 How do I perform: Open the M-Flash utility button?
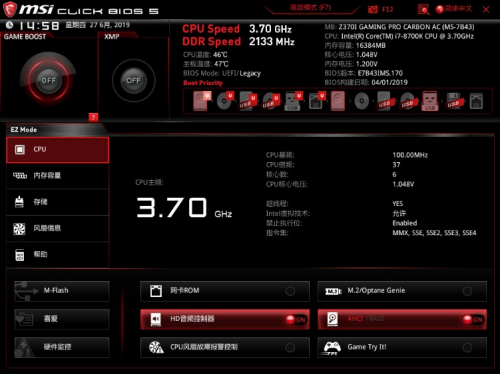pos(62,291)
